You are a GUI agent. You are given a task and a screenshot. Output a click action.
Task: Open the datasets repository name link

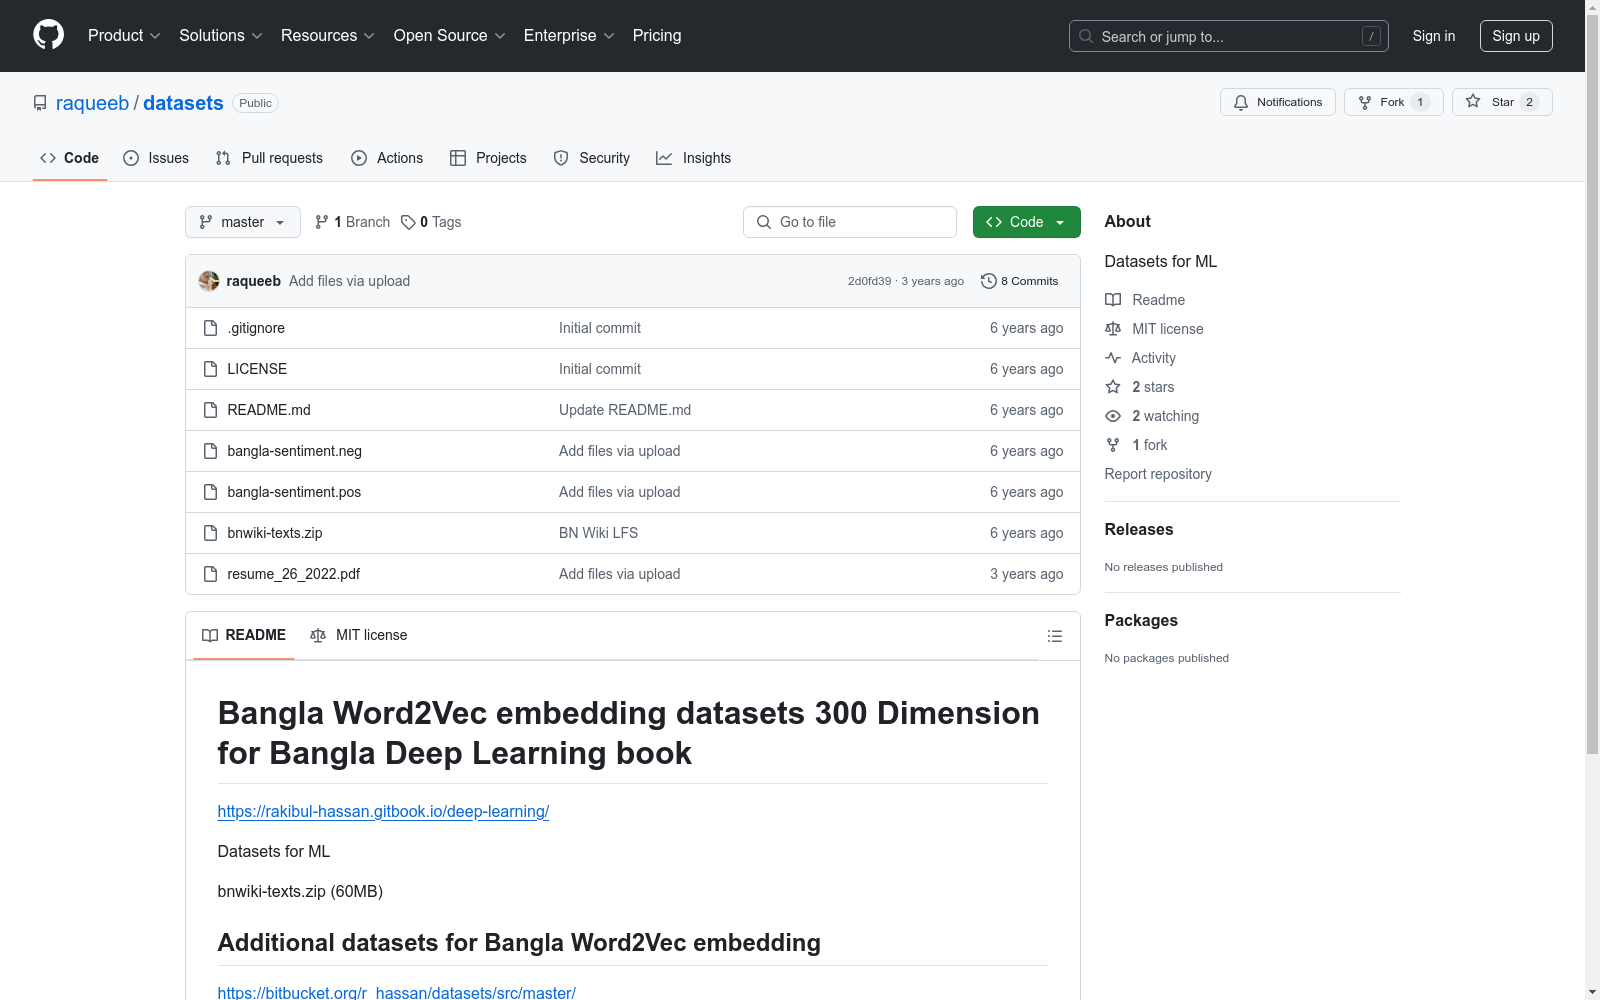183,103
